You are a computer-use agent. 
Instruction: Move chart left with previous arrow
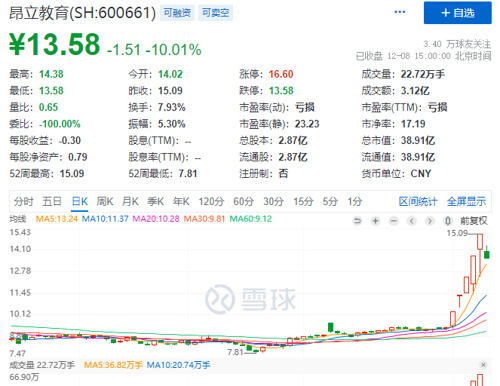pos(412,221)
